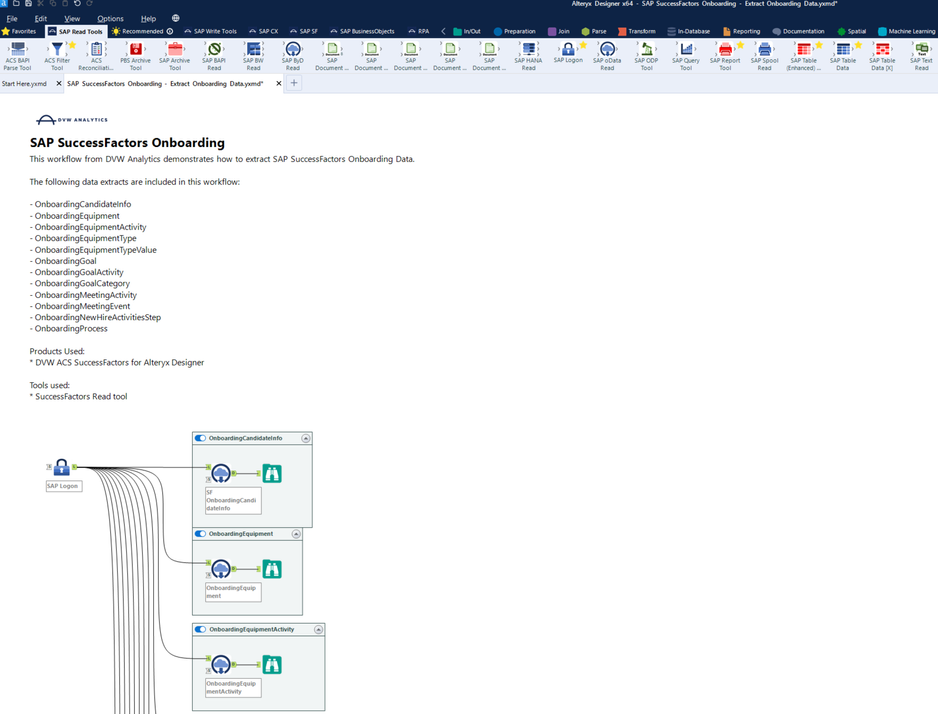Image resolution: width=938 pixels, height=714 pixels.
Task: Select the SAP Logon node on canvas
Action: pos(62,467)
